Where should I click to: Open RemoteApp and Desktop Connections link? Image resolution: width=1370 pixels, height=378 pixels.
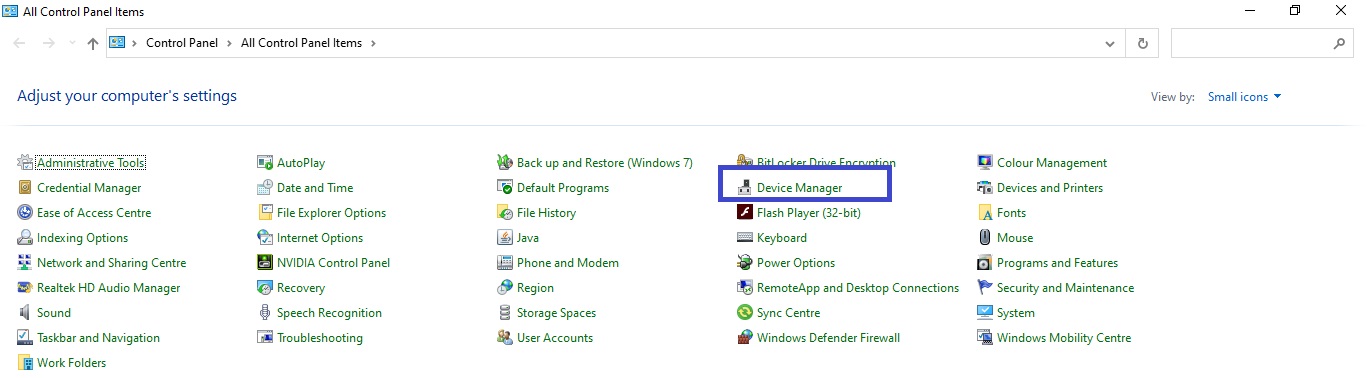coord(858,288)
